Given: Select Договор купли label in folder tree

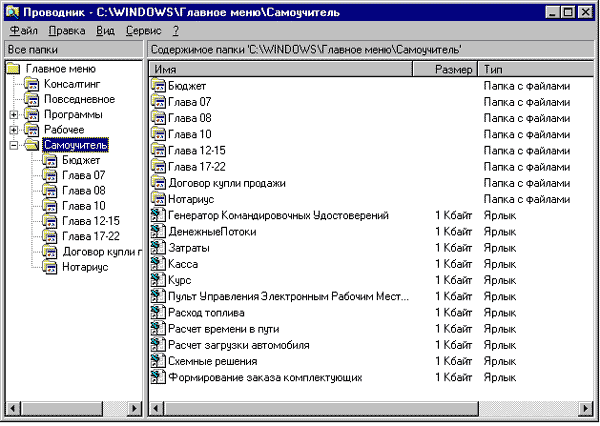Looking at the screenshot, I should tap(102, 252).
